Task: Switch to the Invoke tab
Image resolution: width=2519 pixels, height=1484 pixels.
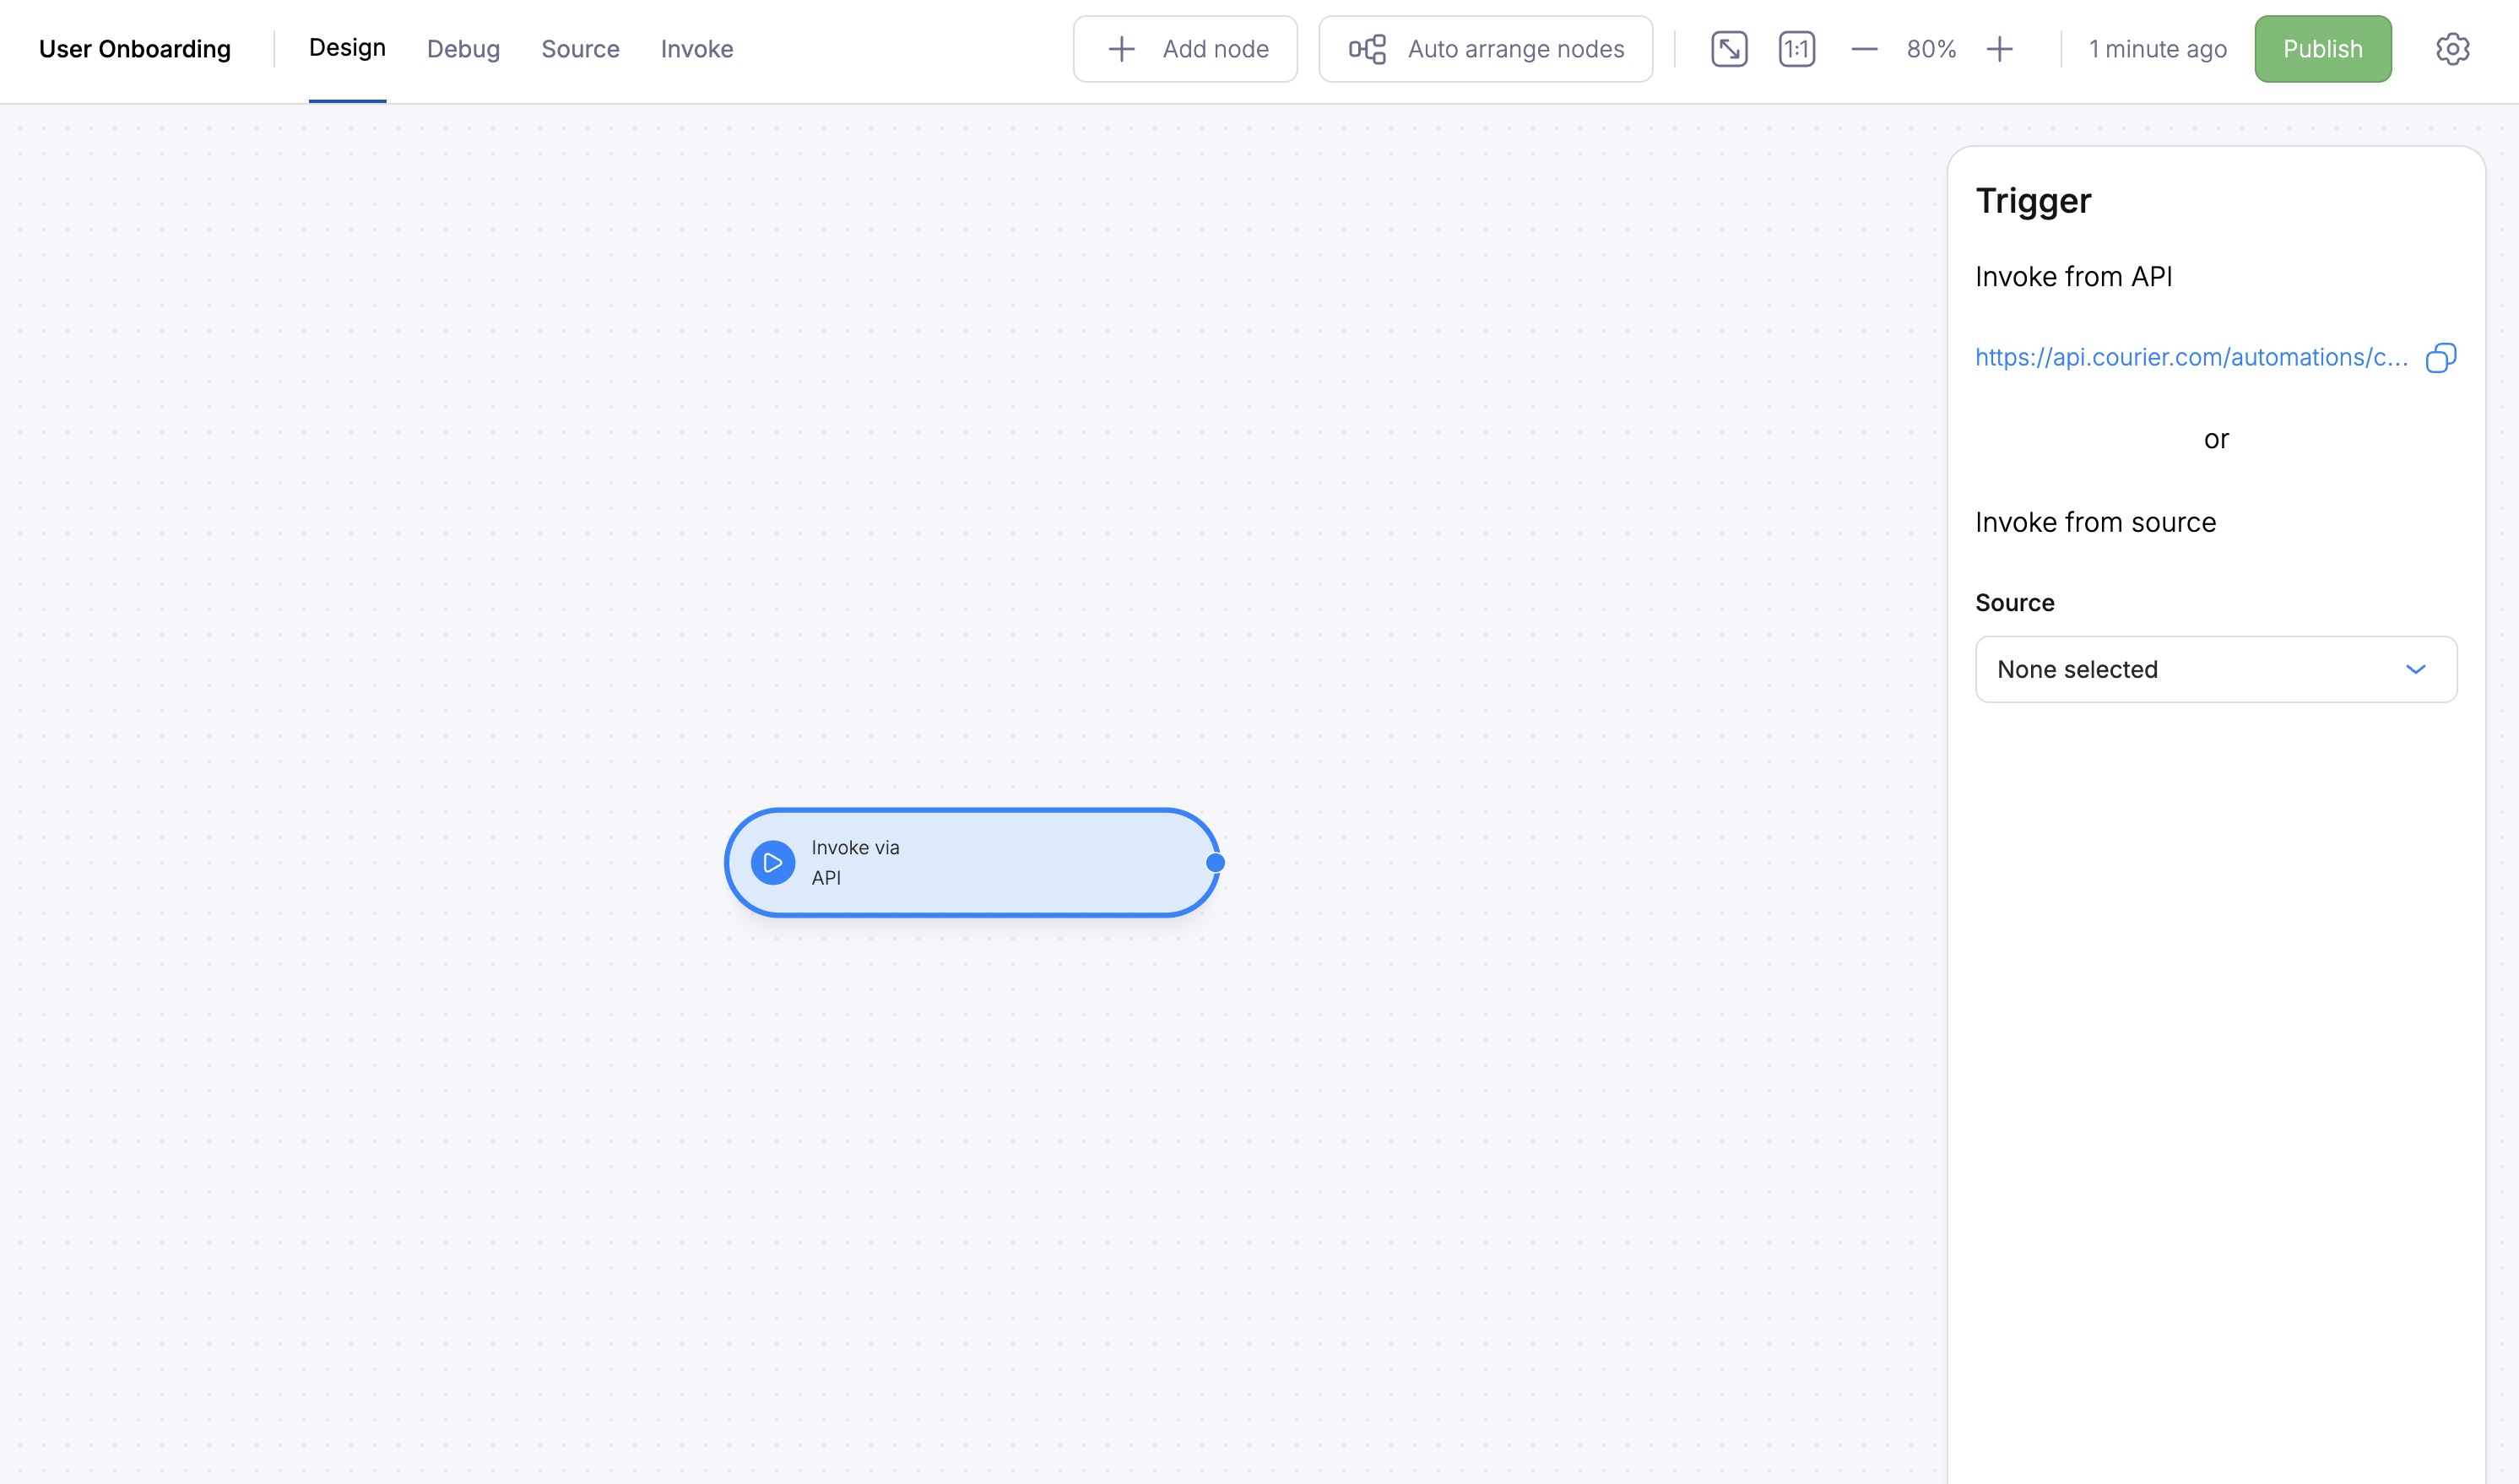Action: (696, 48)
